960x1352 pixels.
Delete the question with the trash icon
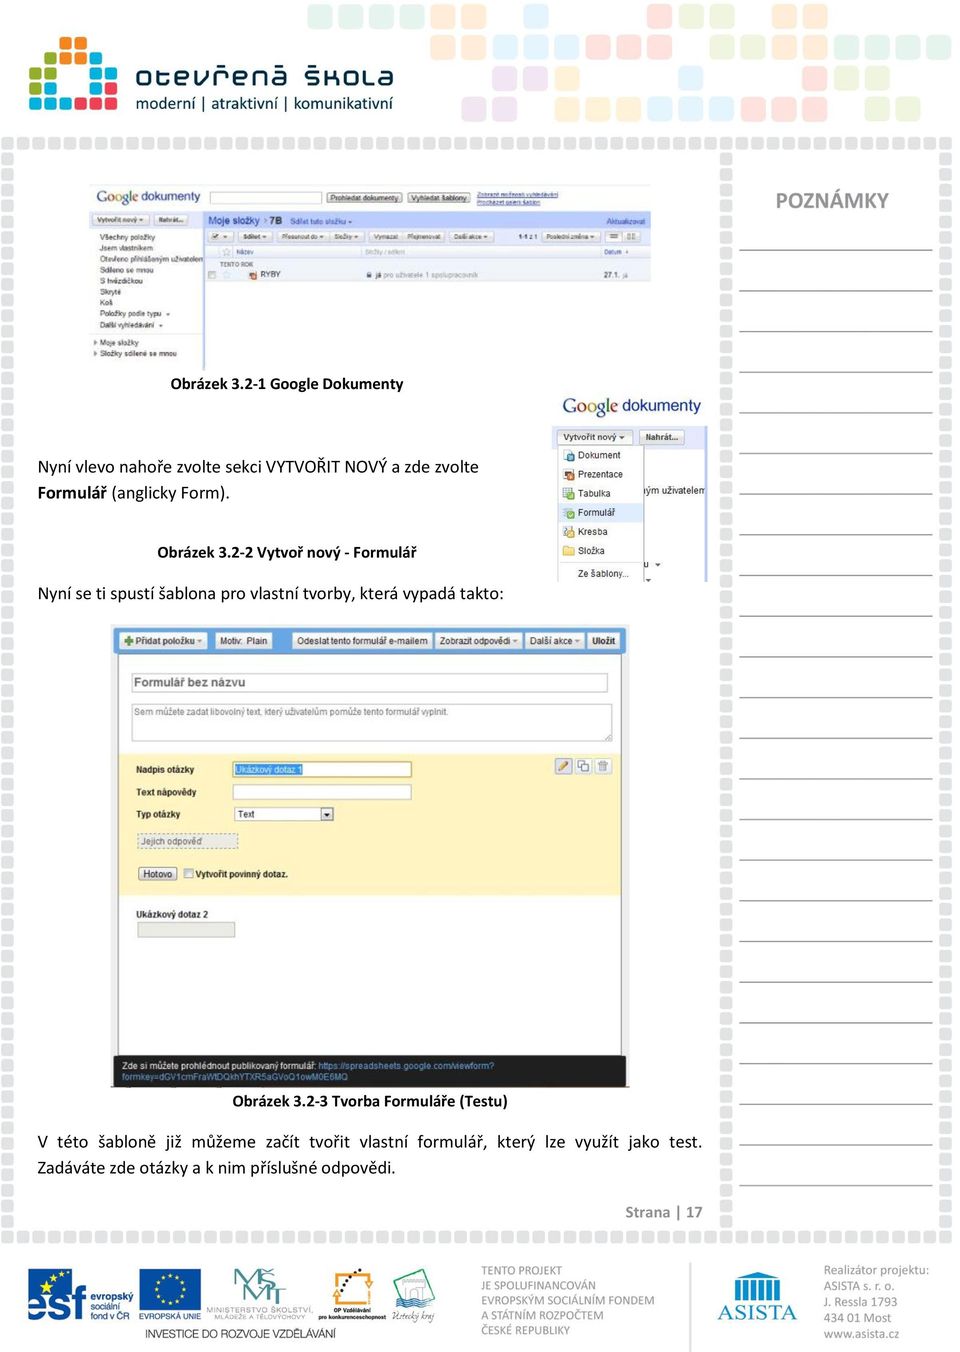pos(603,766)
